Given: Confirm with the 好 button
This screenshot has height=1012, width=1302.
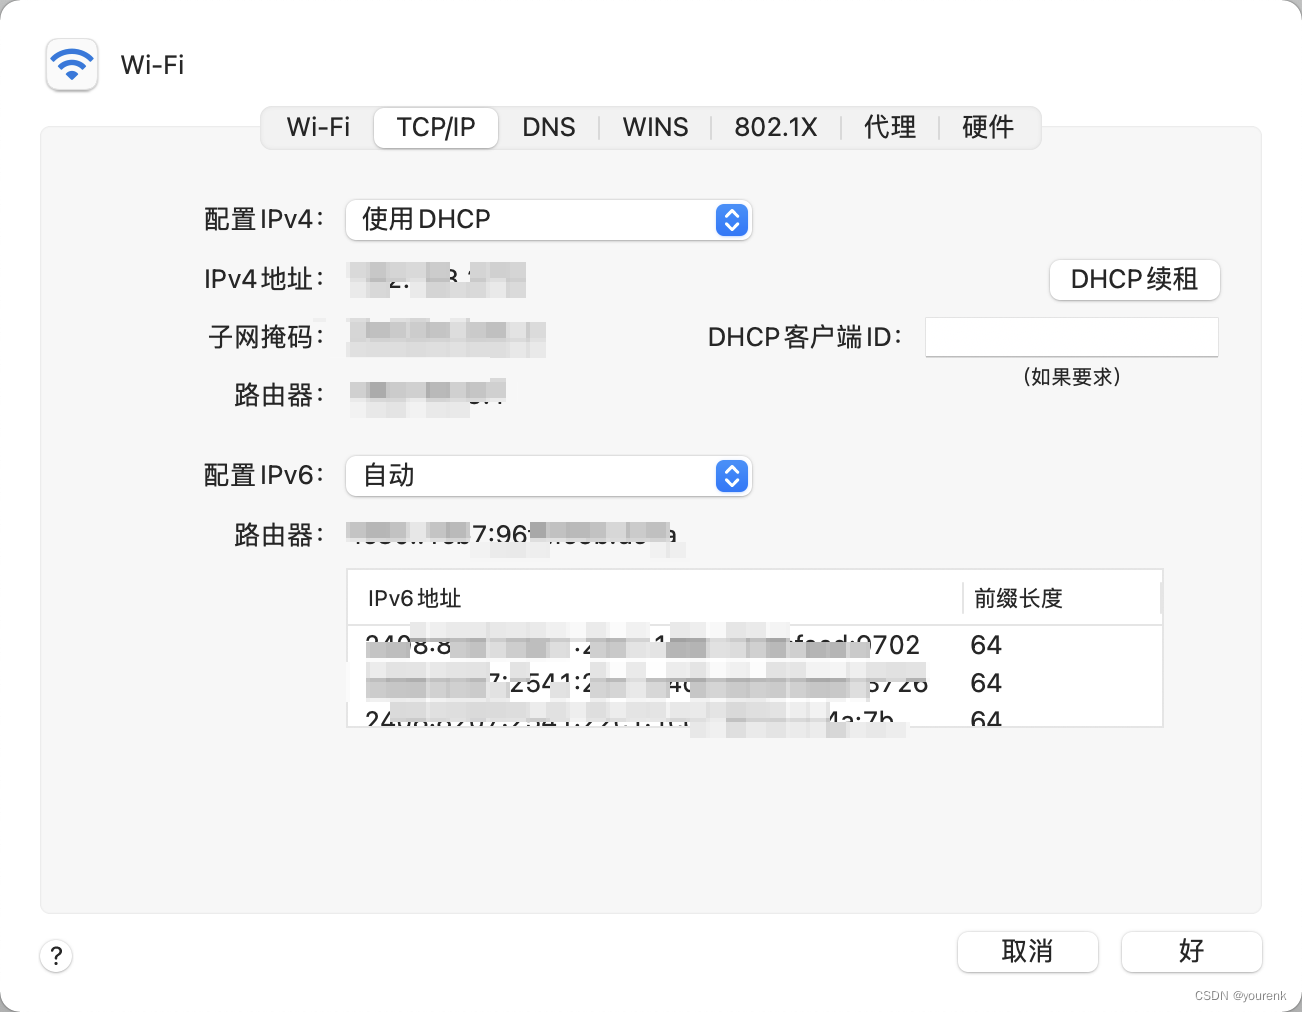Looking at the screenshot, I should coord(1192,951).
